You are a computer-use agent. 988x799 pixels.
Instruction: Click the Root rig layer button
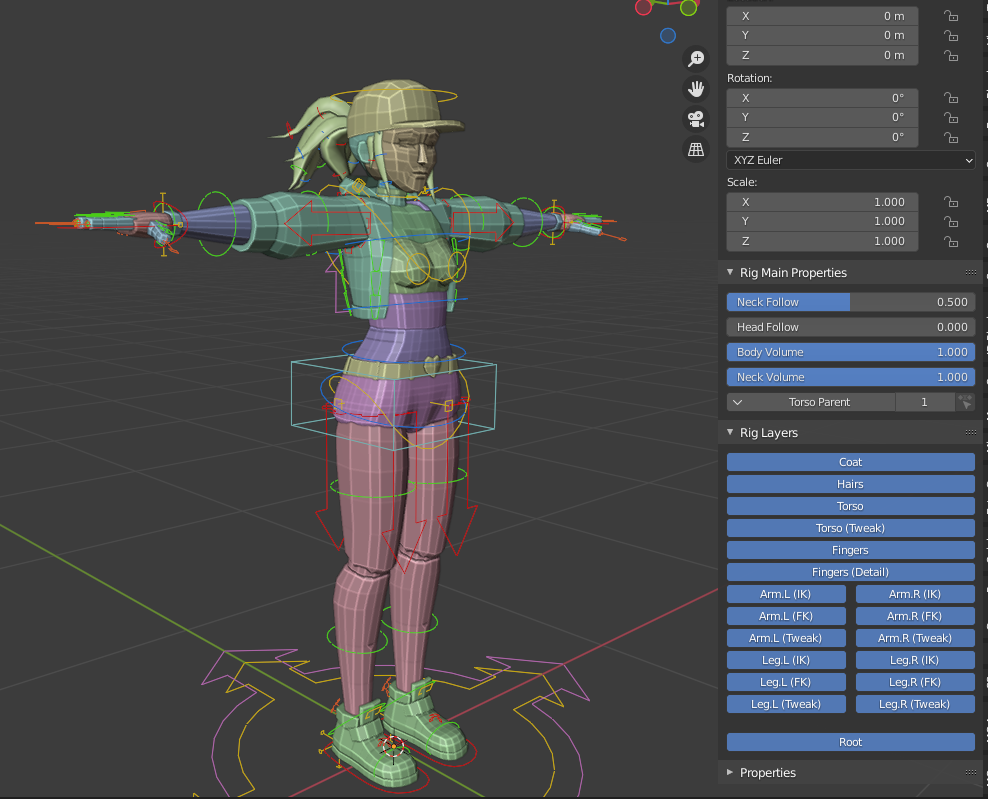pyautogui.click(x=850, y=741)
